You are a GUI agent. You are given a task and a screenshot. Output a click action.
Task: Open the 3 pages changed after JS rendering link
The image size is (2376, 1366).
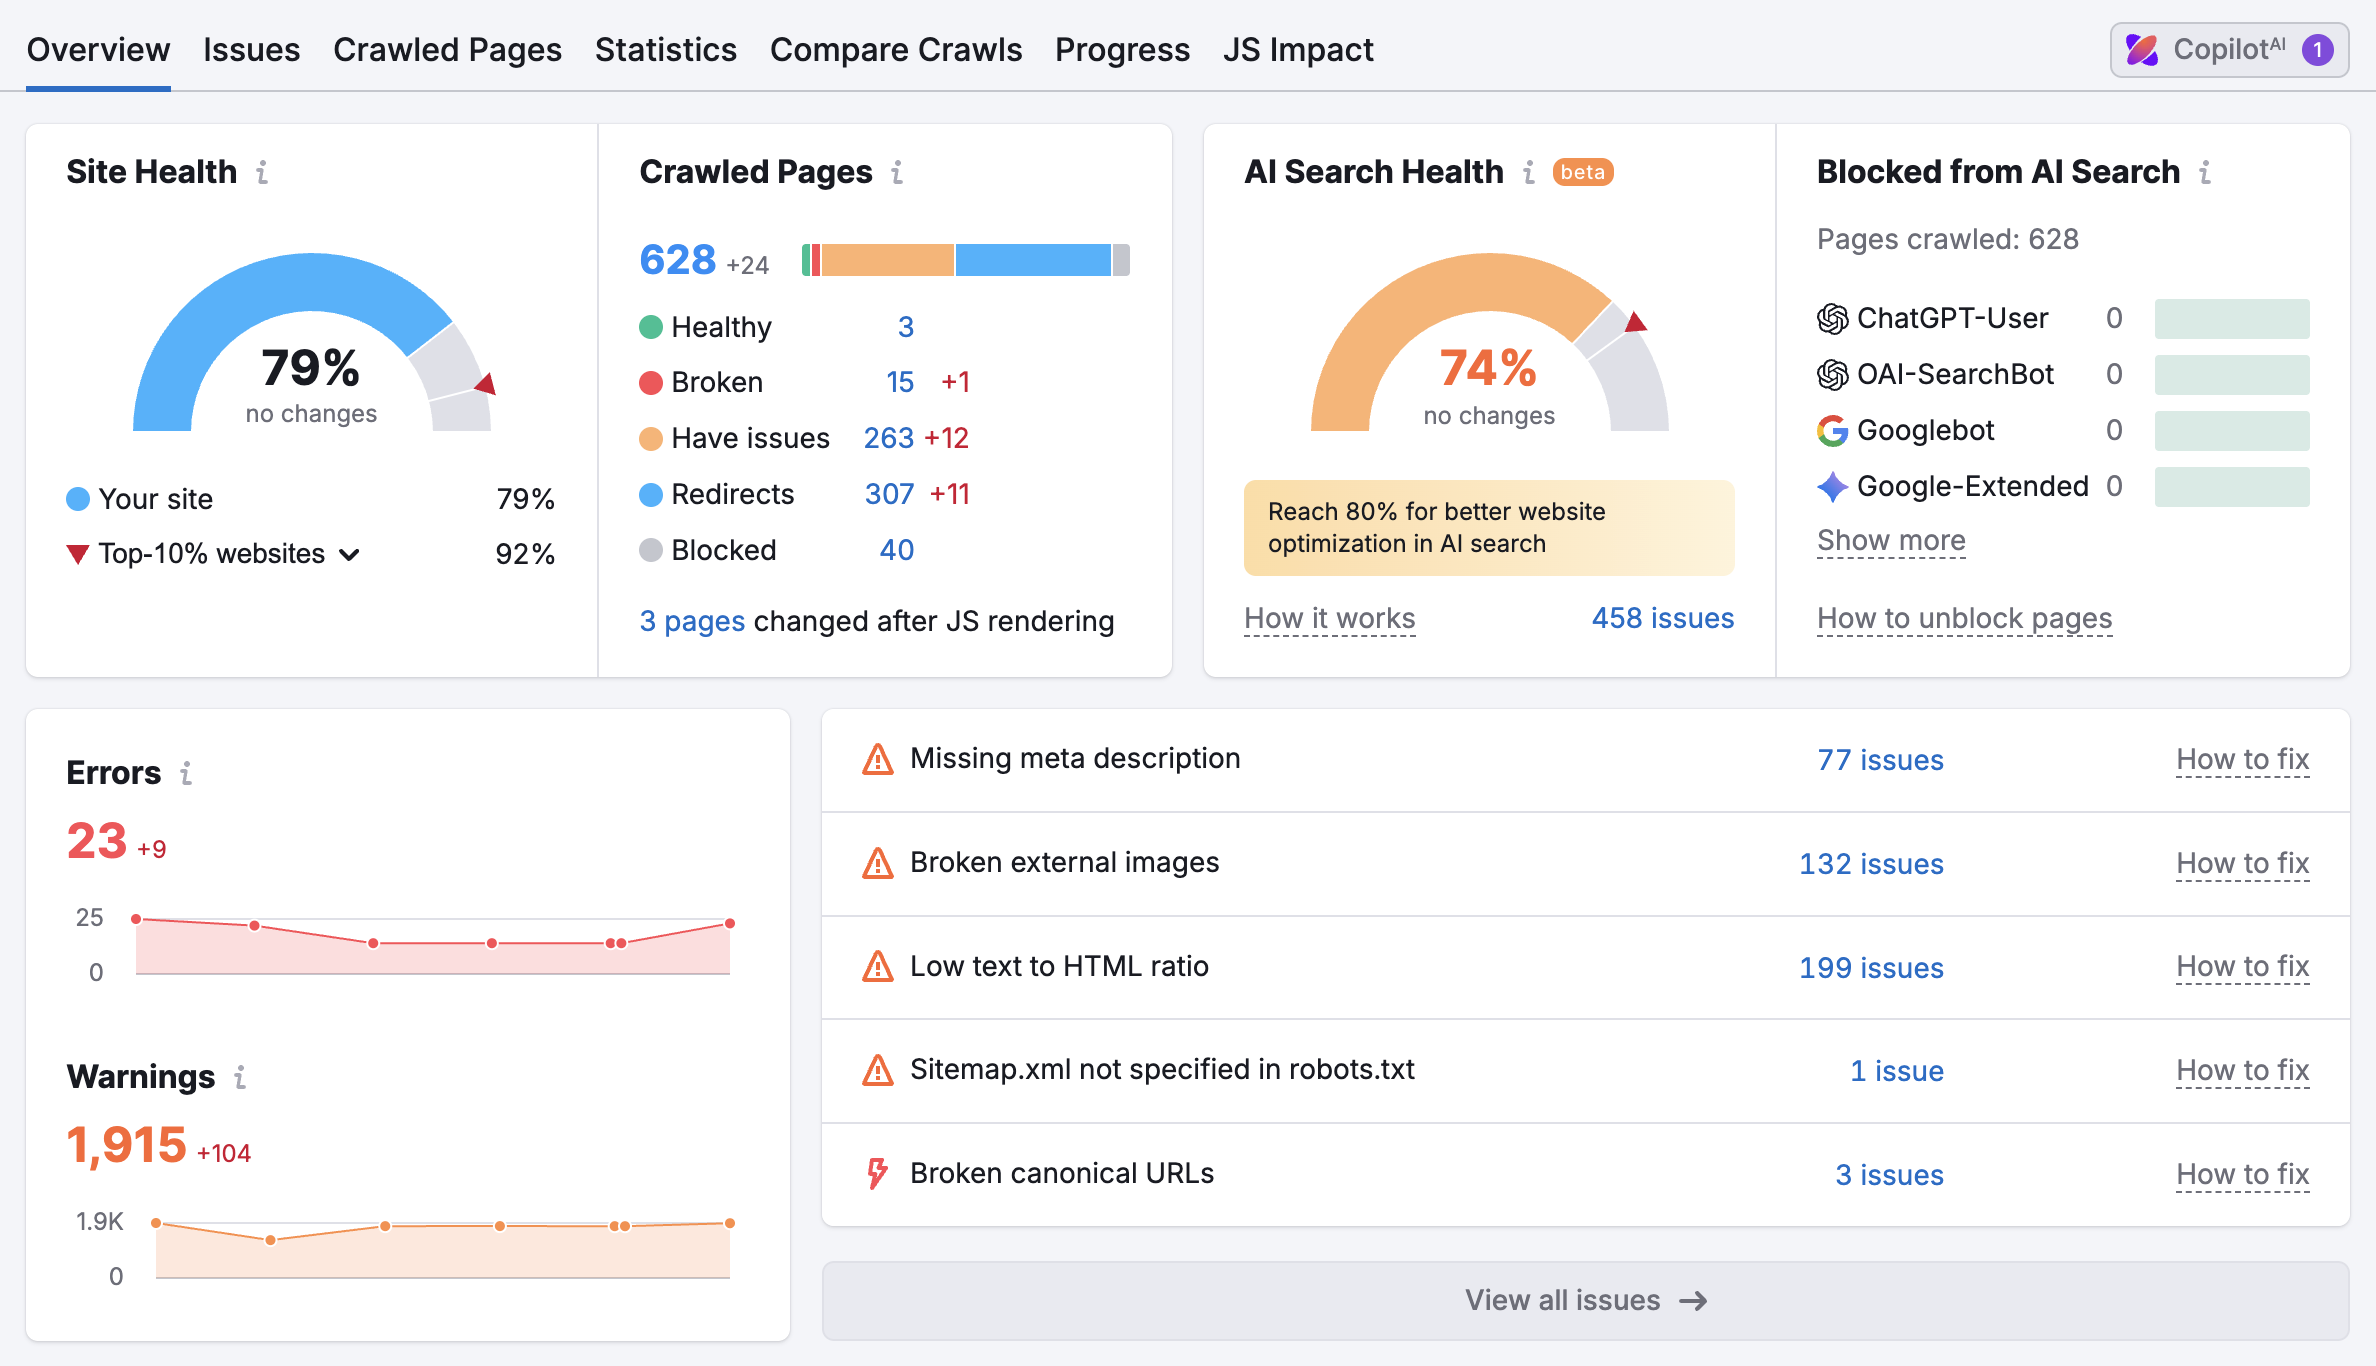[x=691, y=621]
